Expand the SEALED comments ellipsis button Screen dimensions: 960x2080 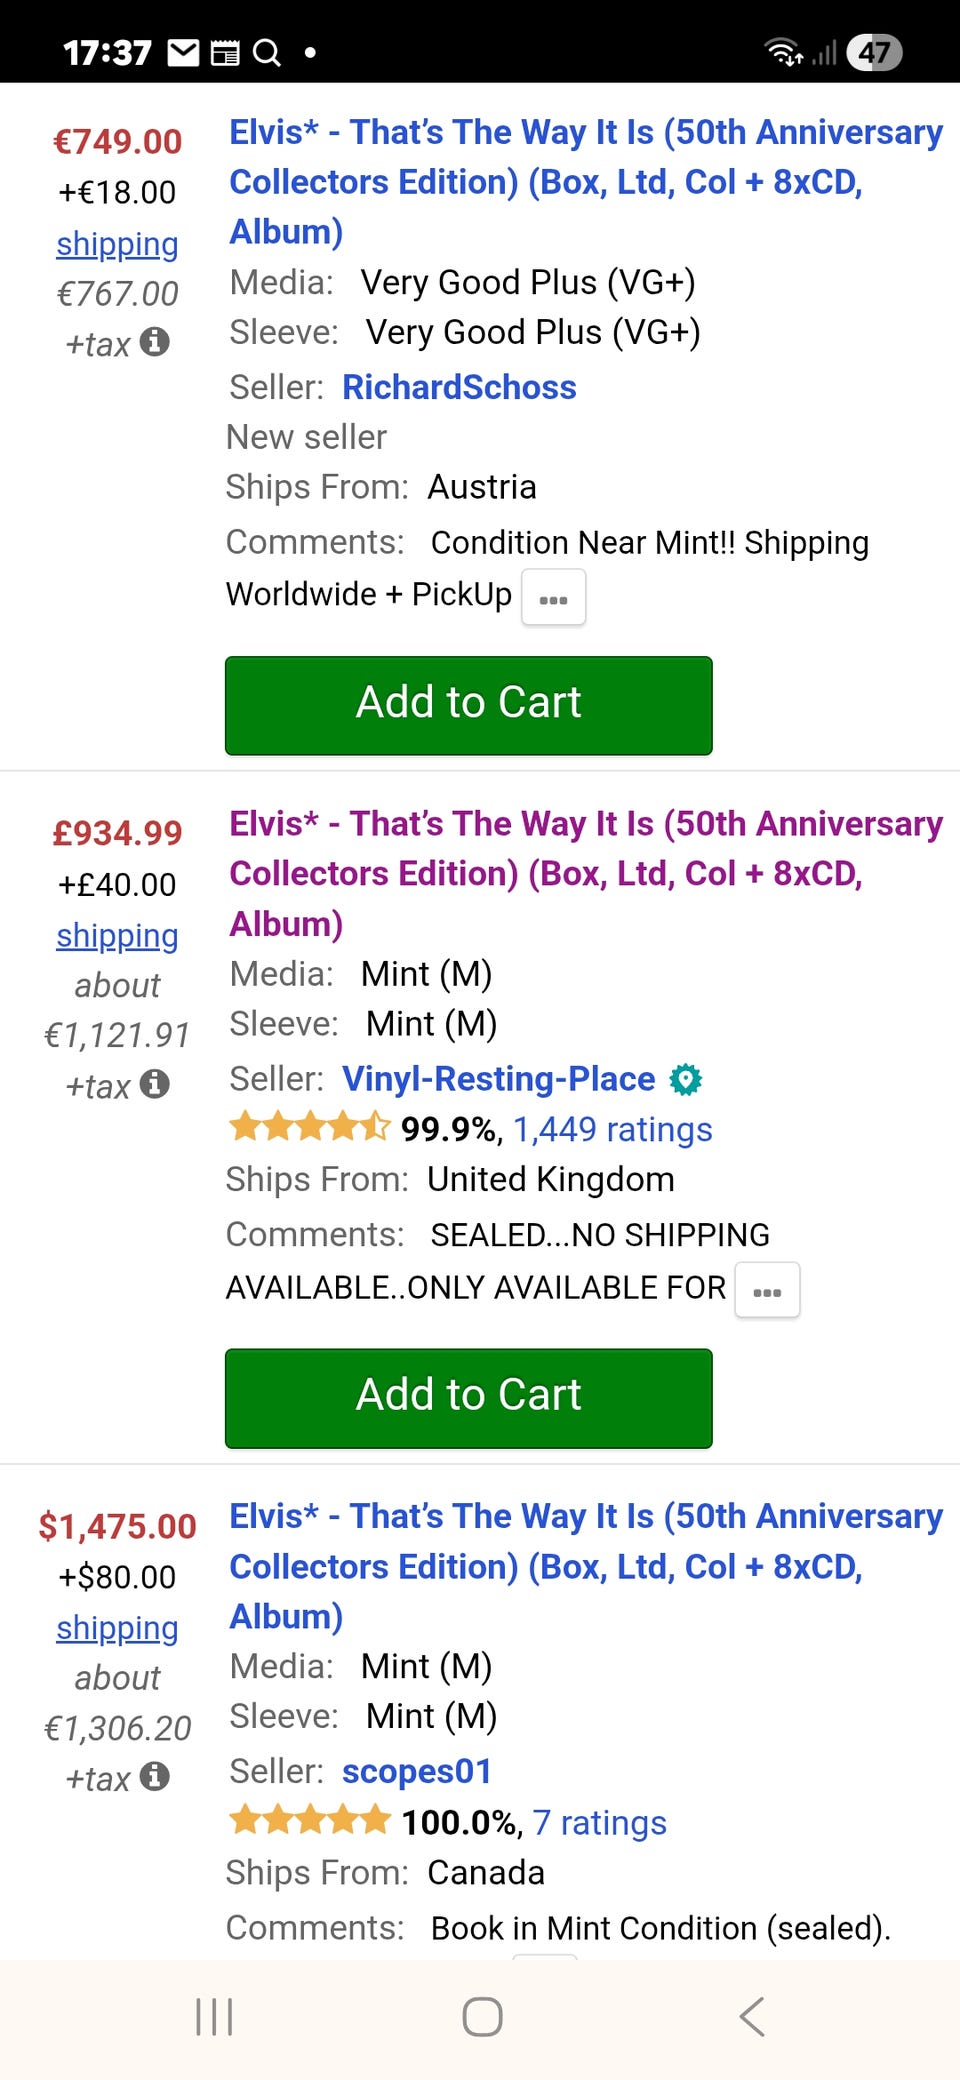767,1291
